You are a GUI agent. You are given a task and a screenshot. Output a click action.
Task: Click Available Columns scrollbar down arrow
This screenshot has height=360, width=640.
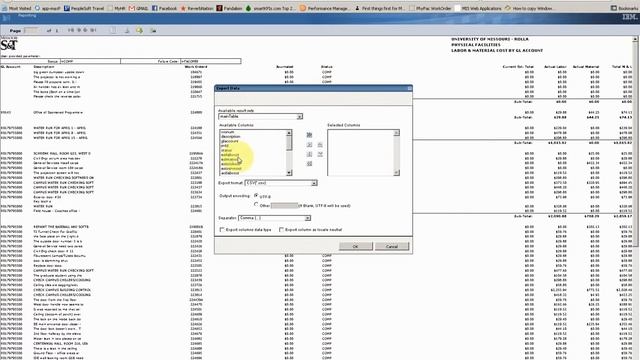(x=289, y=173)
